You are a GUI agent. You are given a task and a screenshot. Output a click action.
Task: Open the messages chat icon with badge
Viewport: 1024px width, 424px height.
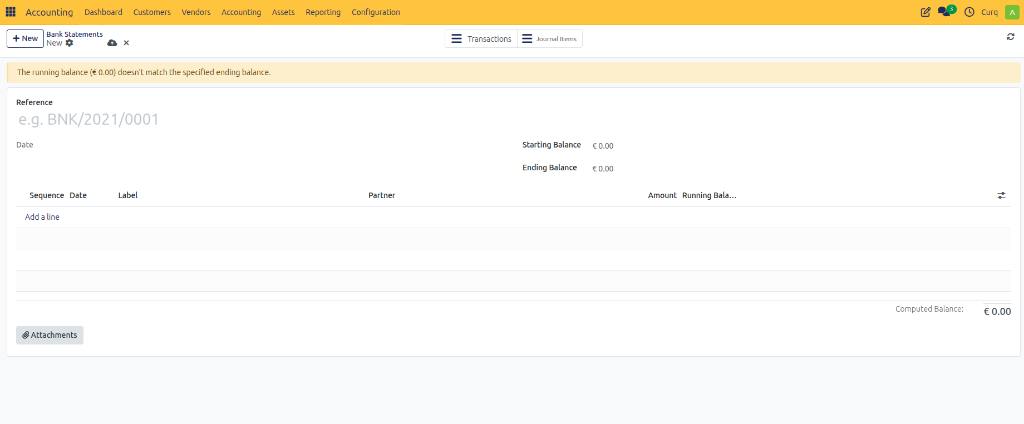click(x=946, y=11)
